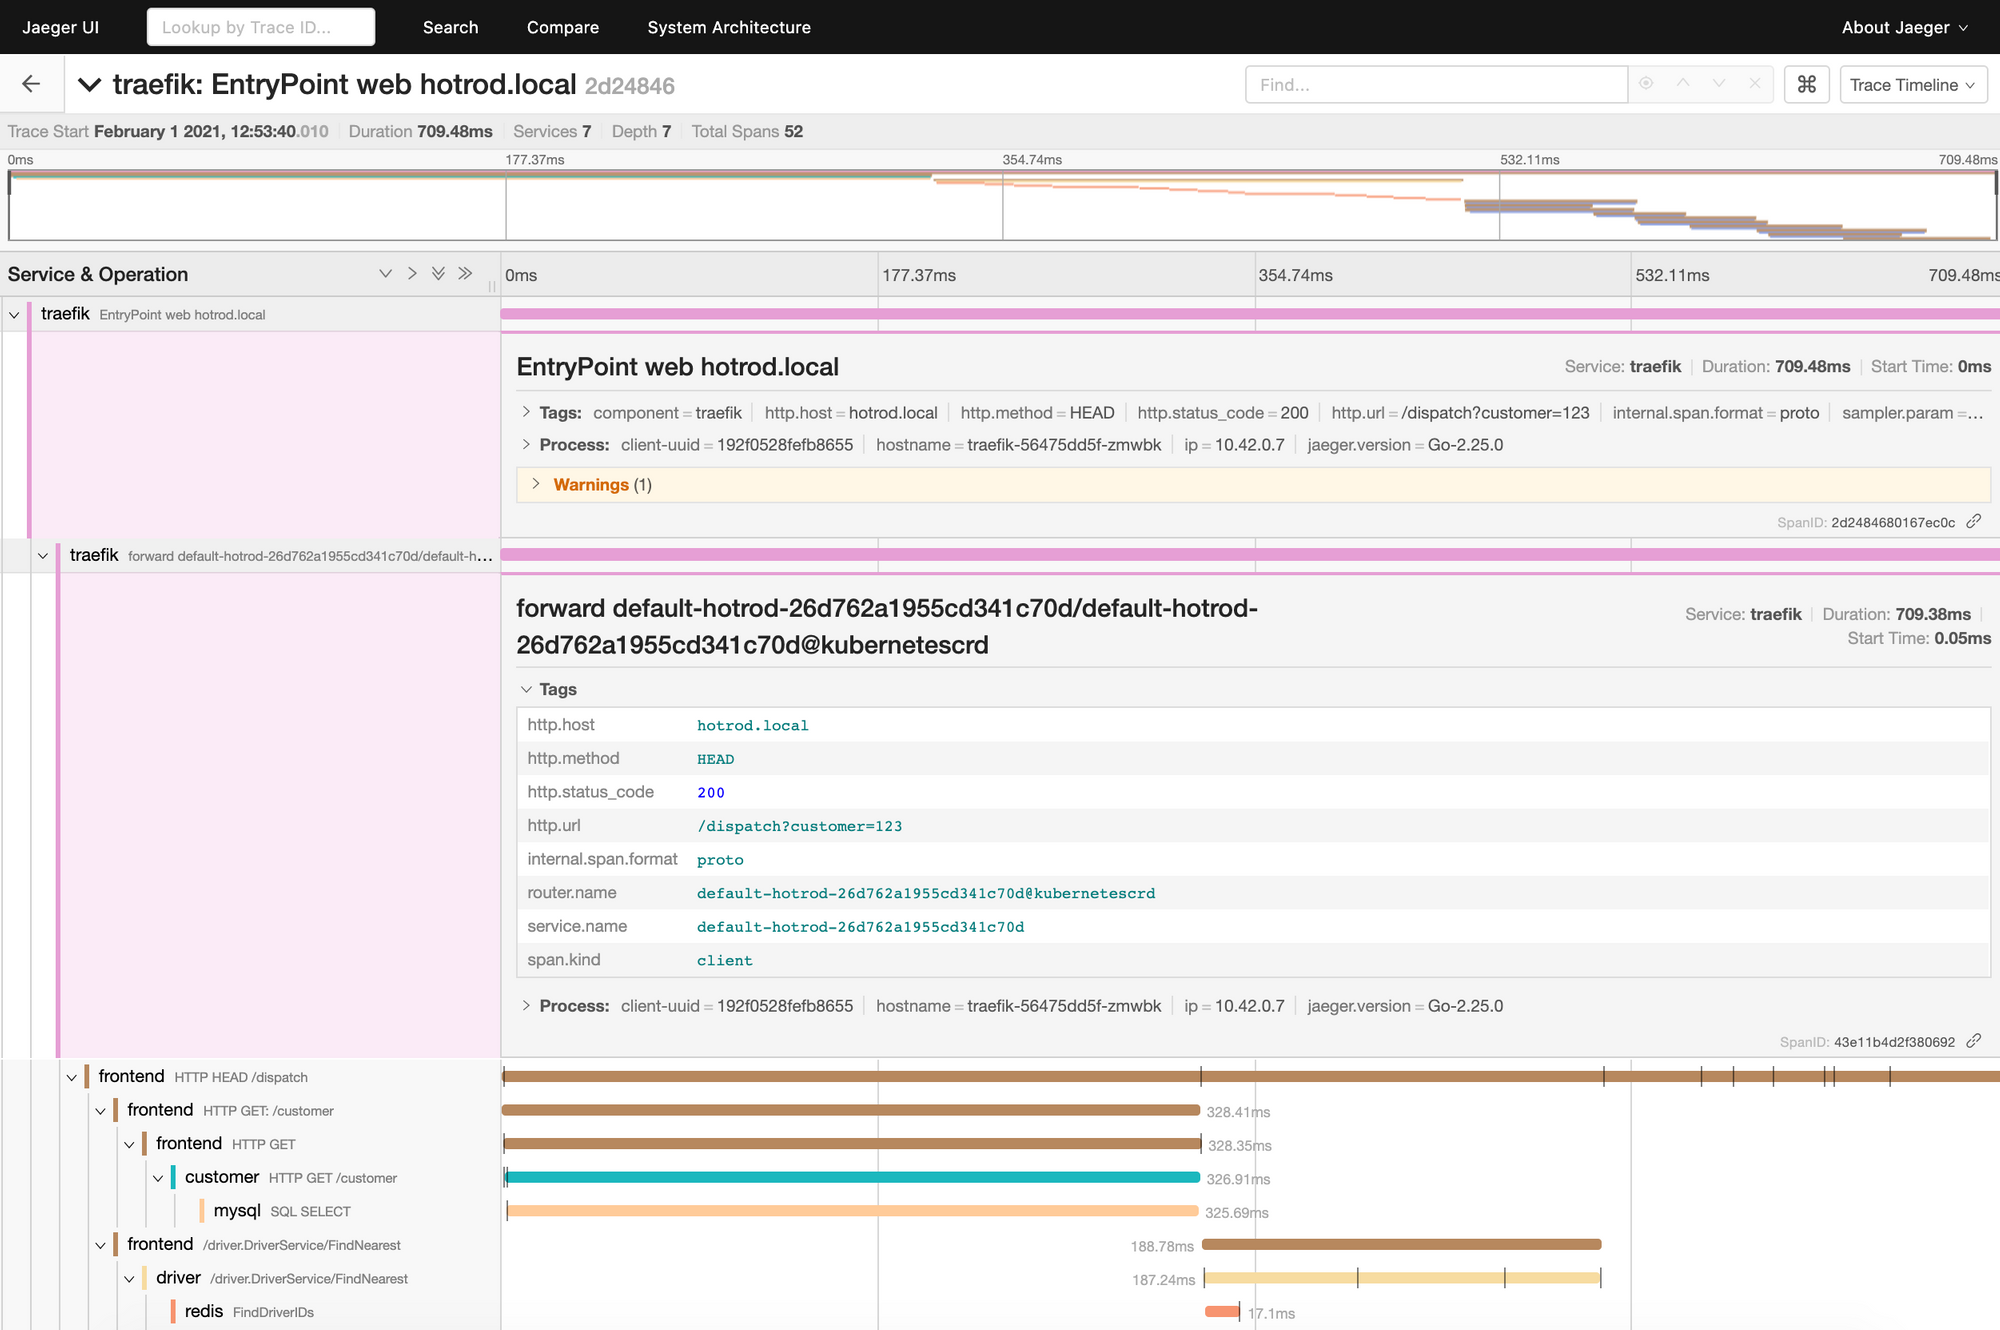Click the trace minimap overview
Screen dimensions: 2000x1330
(x=1002, y=205)
